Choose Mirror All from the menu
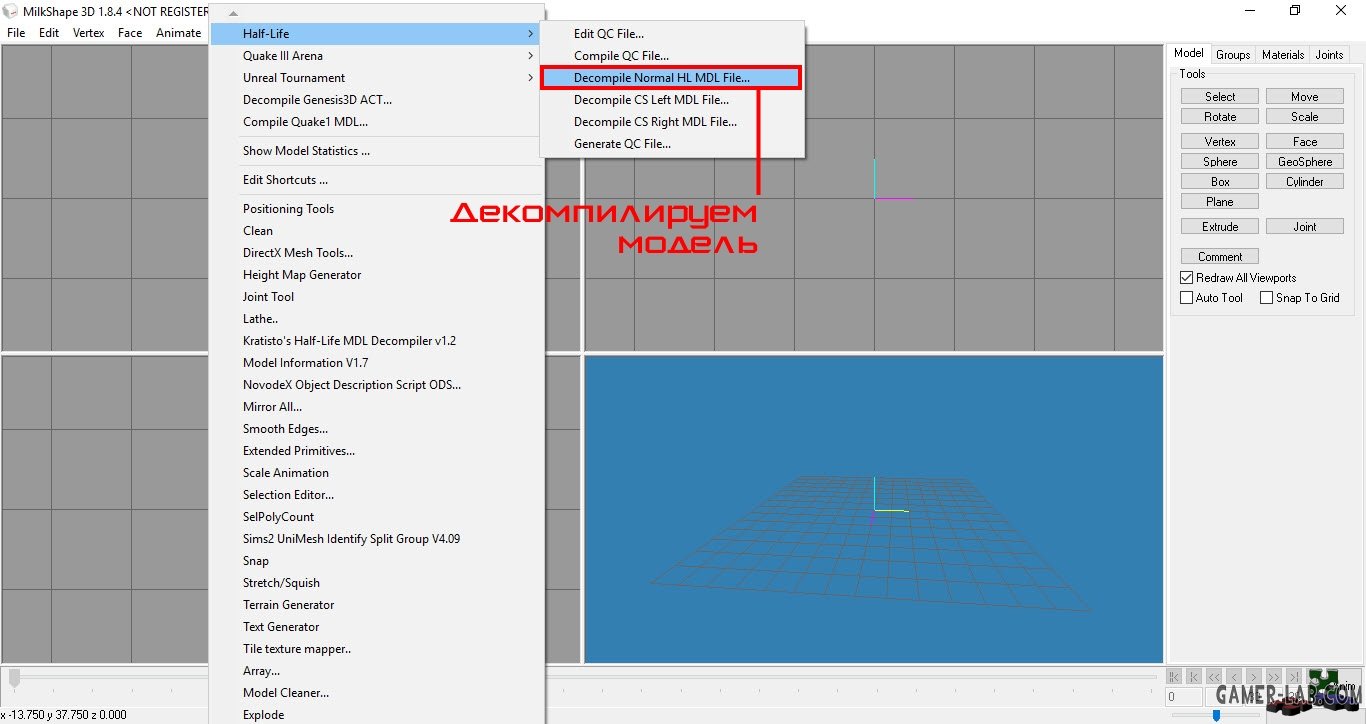The height and width of the screenshot is (724, 1366). click(377, 407)
